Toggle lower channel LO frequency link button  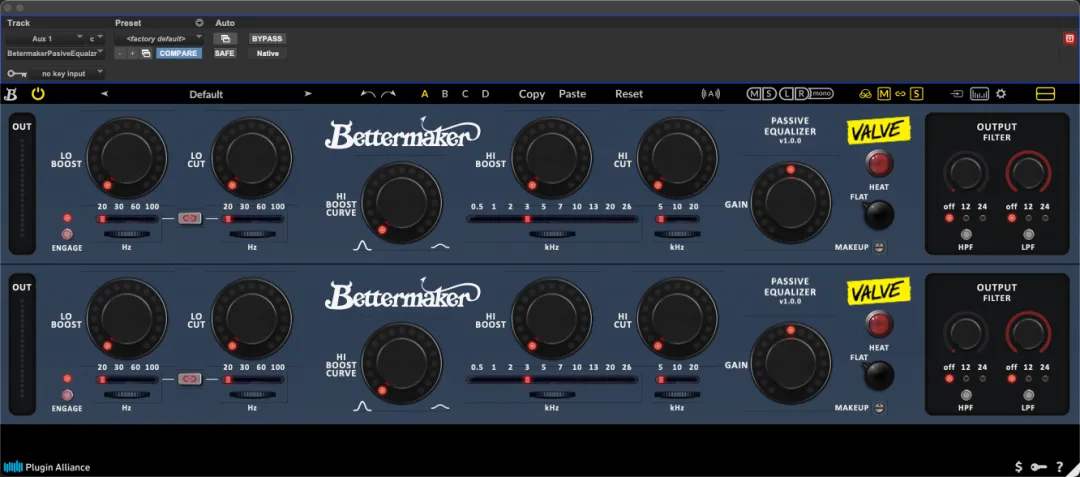click(x=190, y=379)
